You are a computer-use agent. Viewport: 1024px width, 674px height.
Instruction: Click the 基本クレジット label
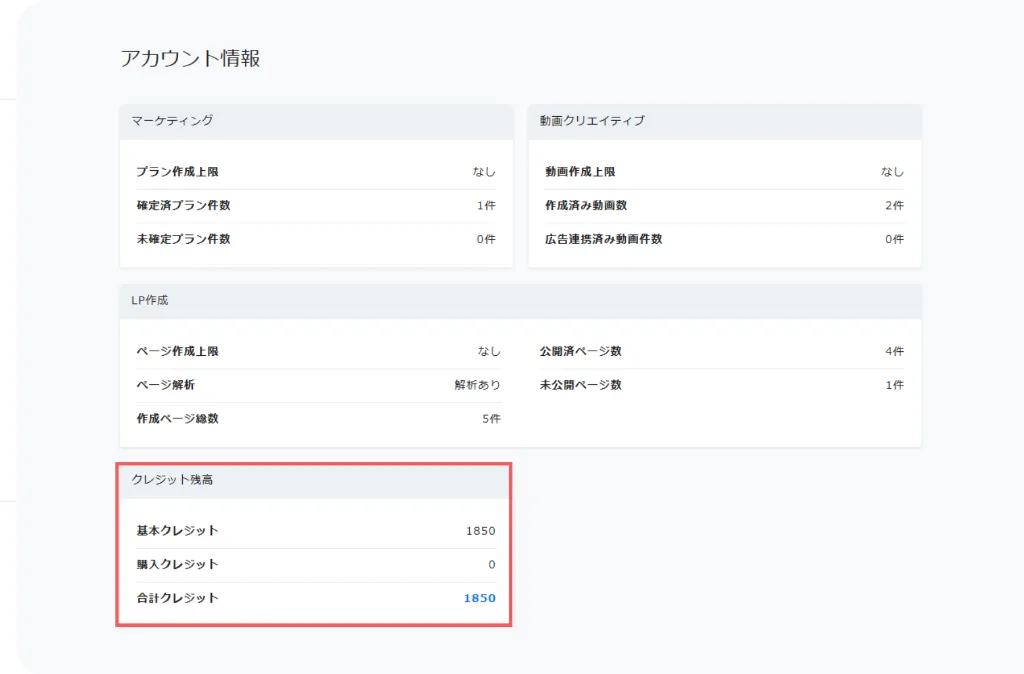click(x=177, y=531)
